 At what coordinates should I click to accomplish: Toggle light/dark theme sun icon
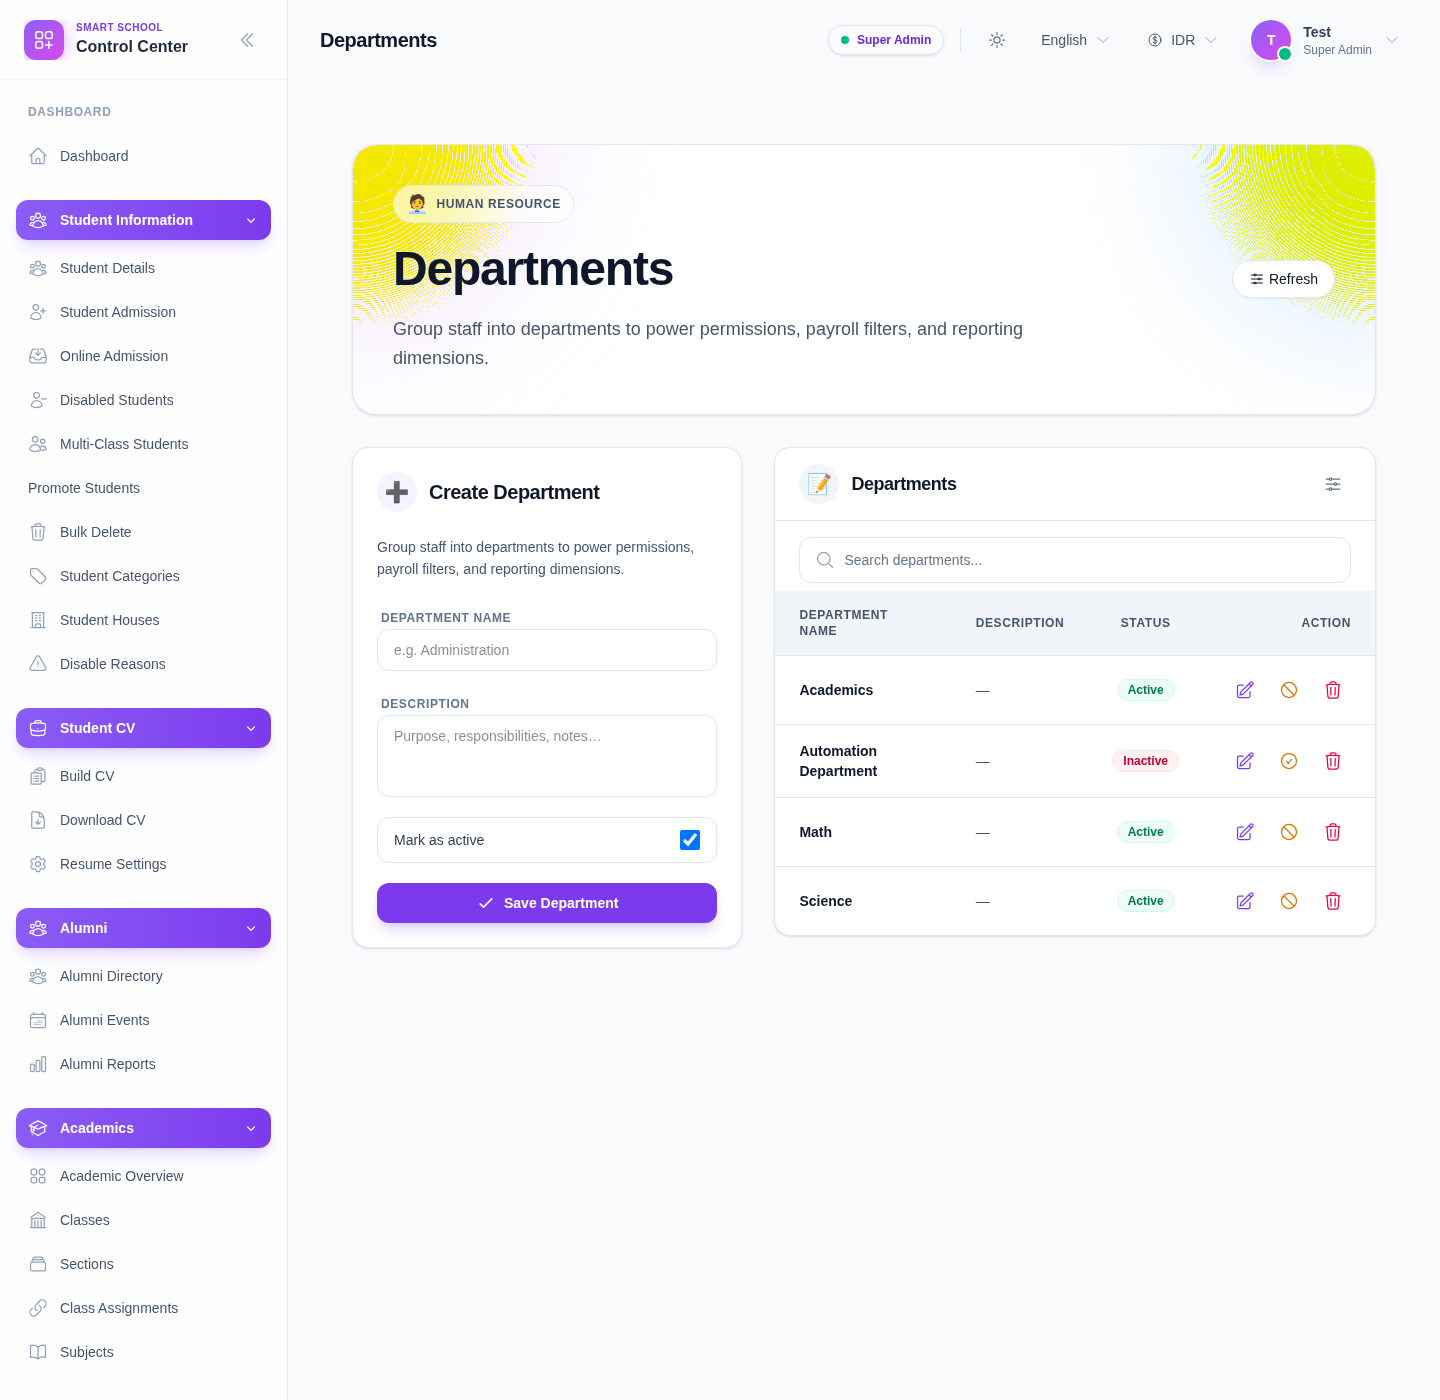pyautogui.click(x=997, y=40)
